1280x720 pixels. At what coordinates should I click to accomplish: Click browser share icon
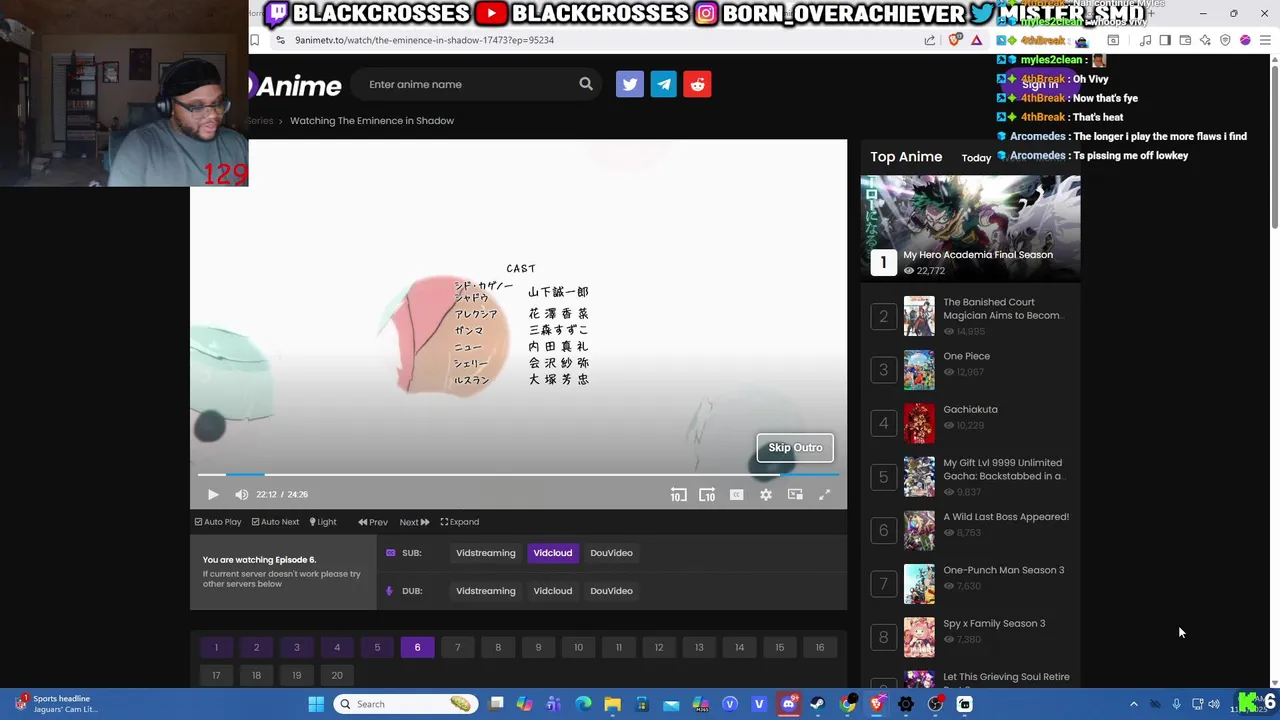click(x=930, y=40)
